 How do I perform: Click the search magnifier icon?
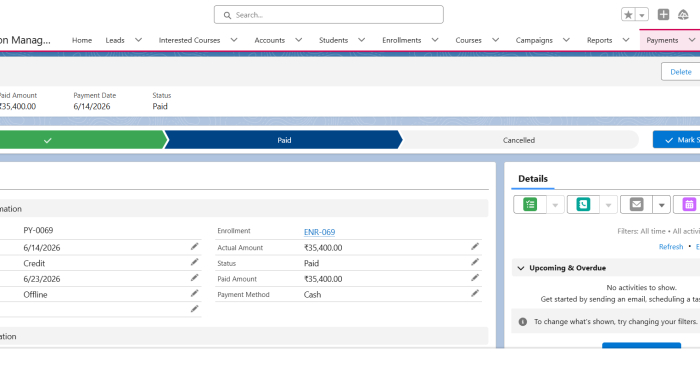[x=227, y=15]
